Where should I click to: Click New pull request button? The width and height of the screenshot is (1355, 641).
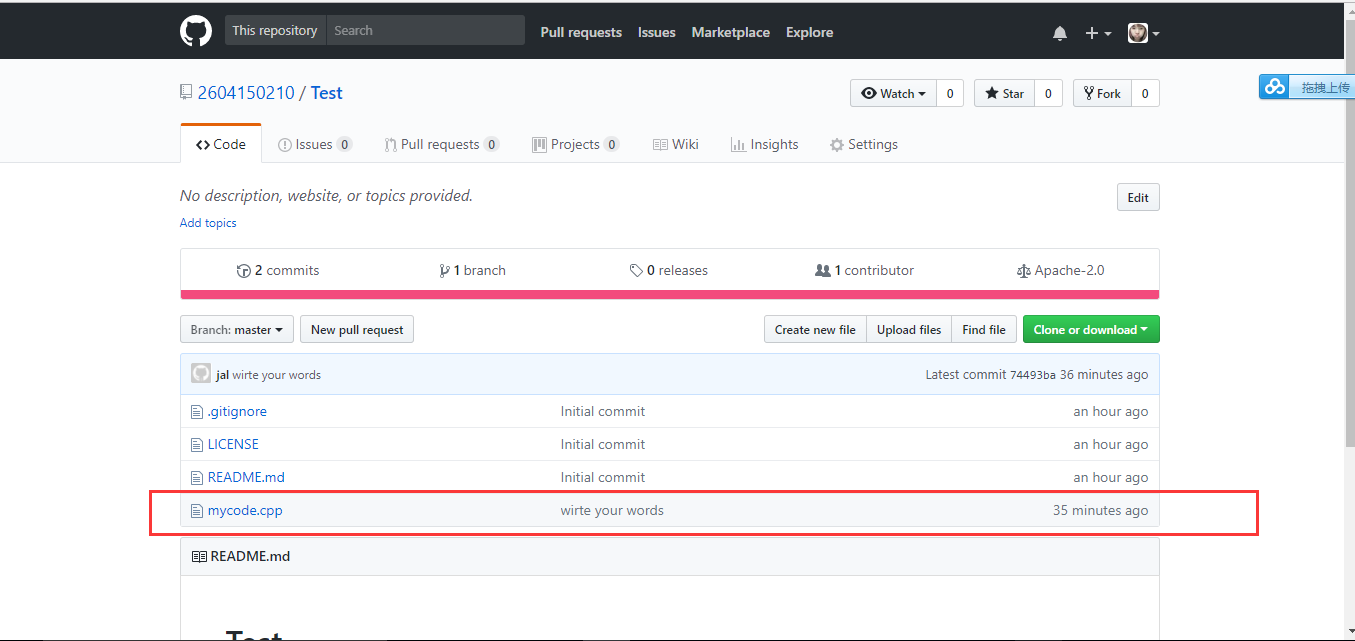pos(357,329)
